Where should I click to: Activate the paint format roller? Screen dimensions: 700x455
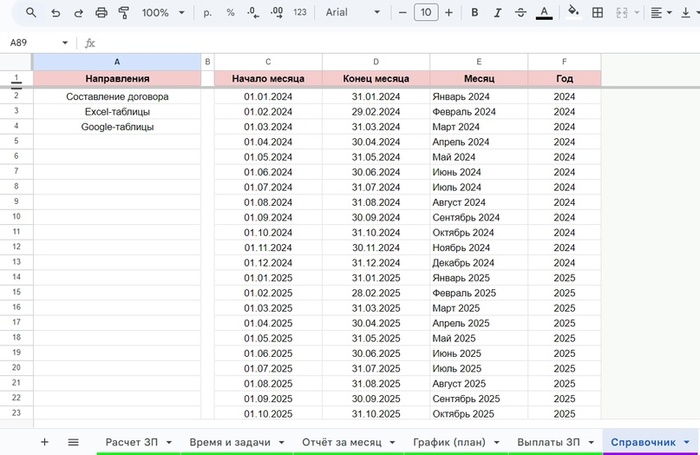pos(124,13)
